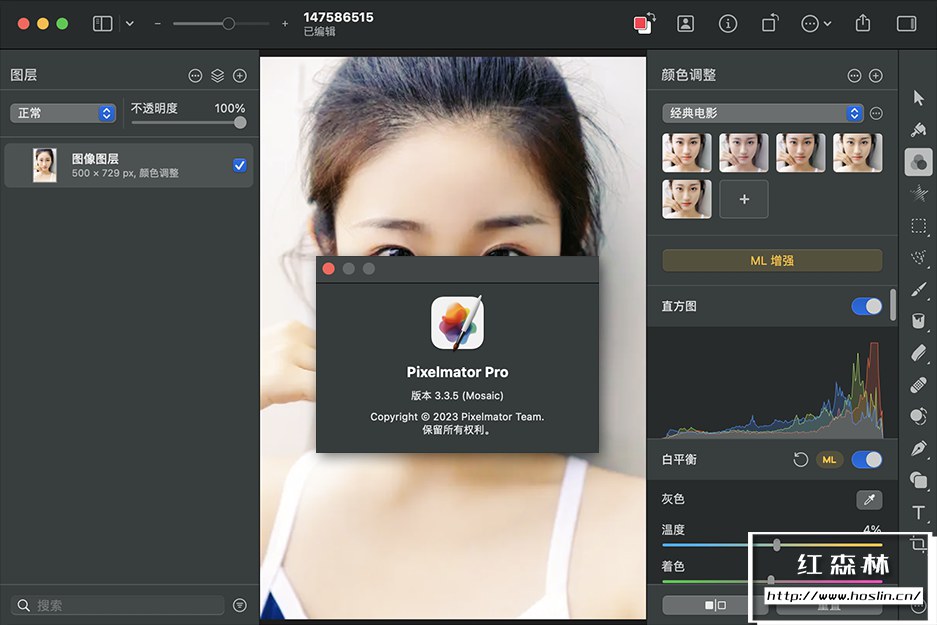
Task: Select the first color preset thumbnail
Action: click(x=687, y=153)
